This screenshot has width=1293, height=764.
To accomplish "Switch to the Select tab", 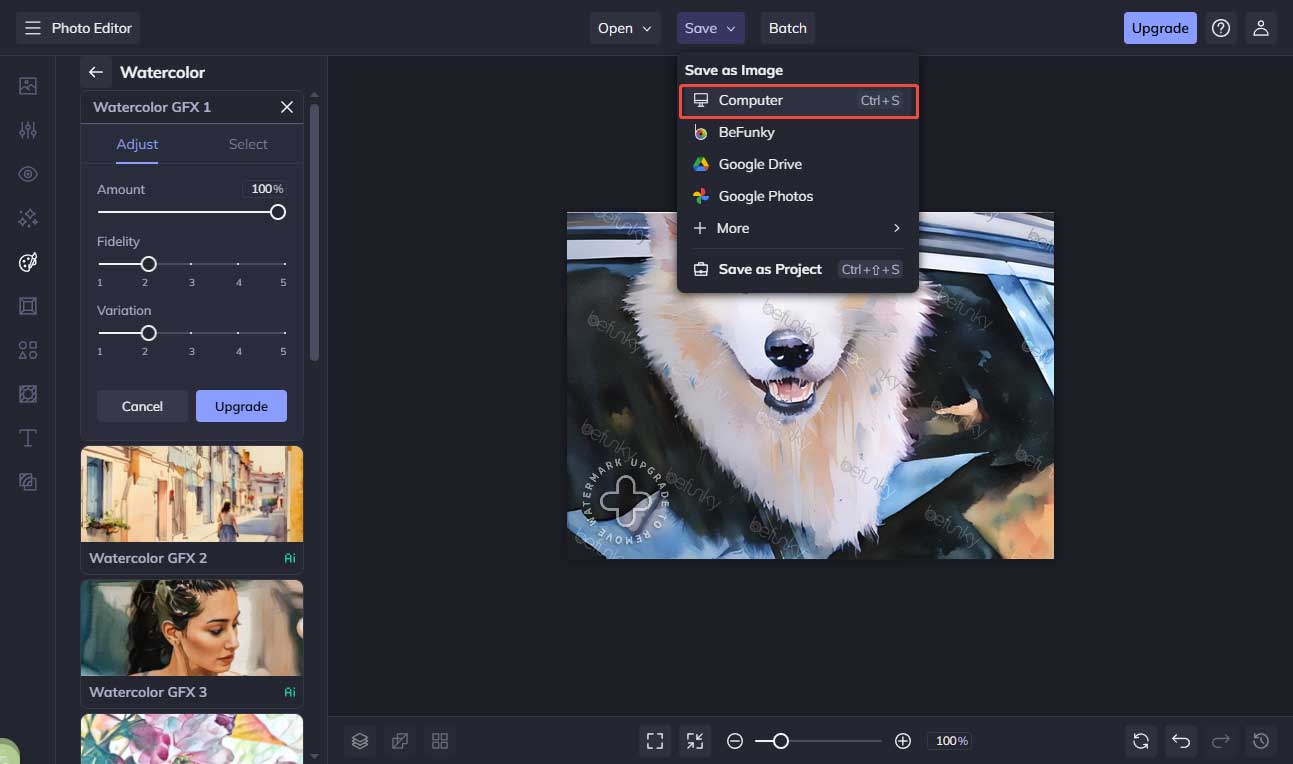I will click(248, 144).
